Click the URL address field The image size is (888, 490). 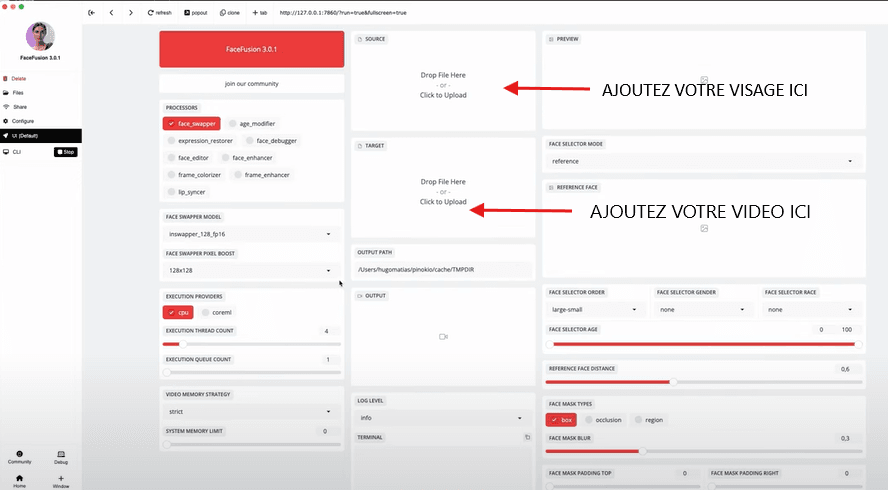point(343,12)
